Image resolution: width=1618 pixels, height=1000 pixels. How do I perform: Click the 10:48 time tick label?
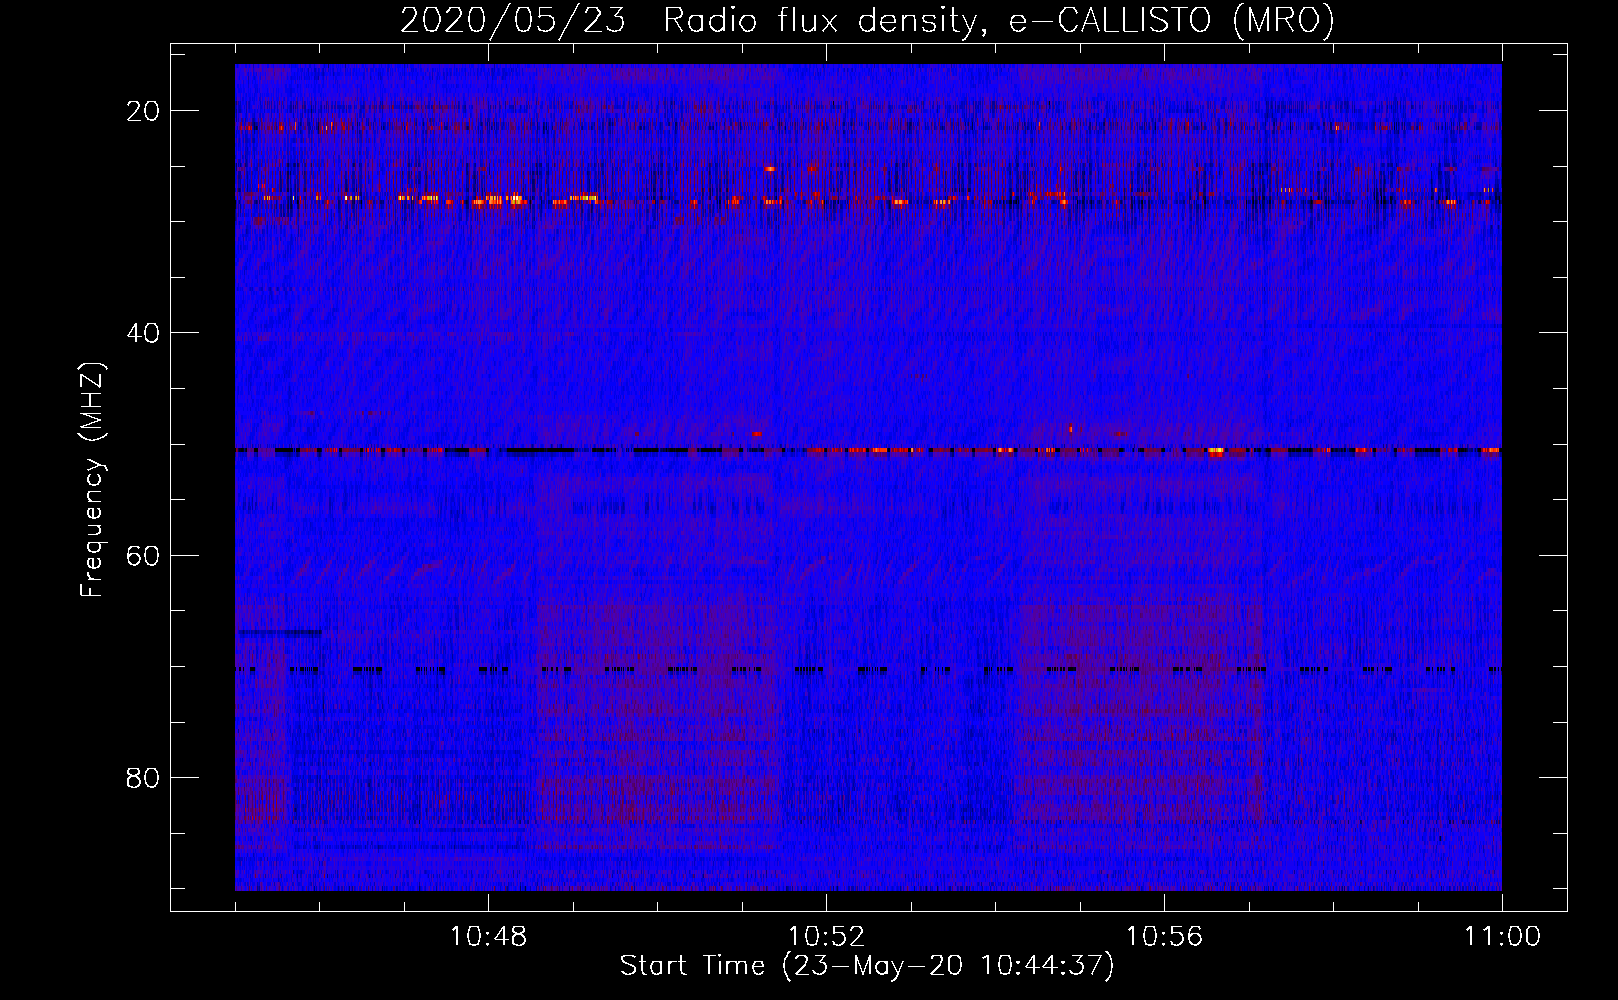488,937
